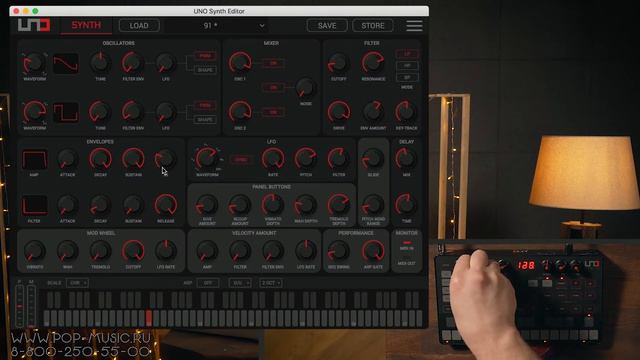Open the 2 OCT range dropdown

click(x=271, y=283)
